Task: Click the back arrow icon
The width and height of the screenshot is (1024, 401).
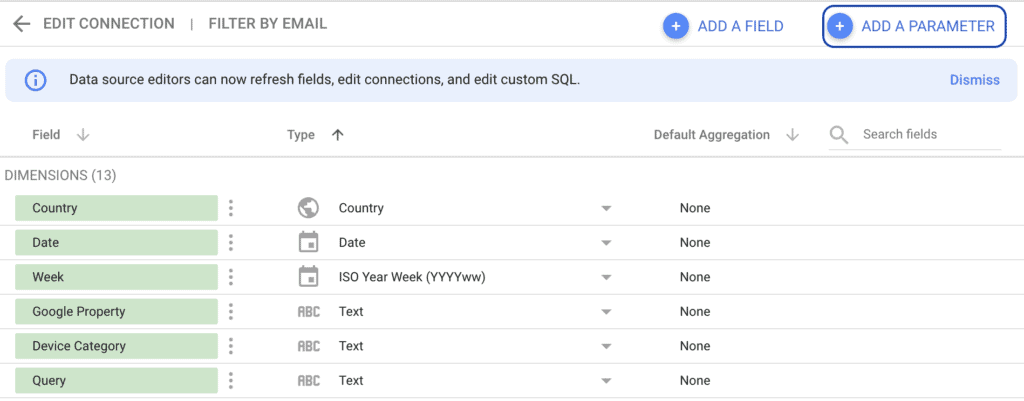Action: [22, 25]
